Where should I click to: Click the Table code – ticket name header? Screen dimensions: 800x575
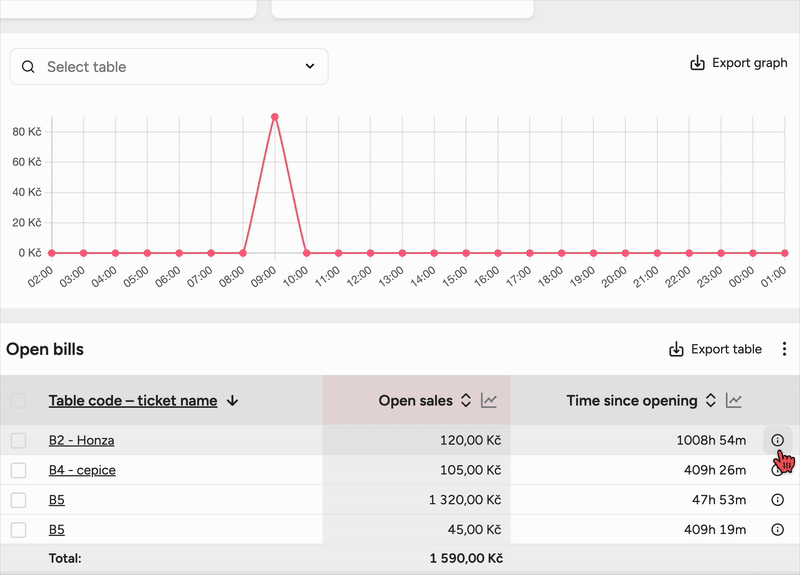133,401
